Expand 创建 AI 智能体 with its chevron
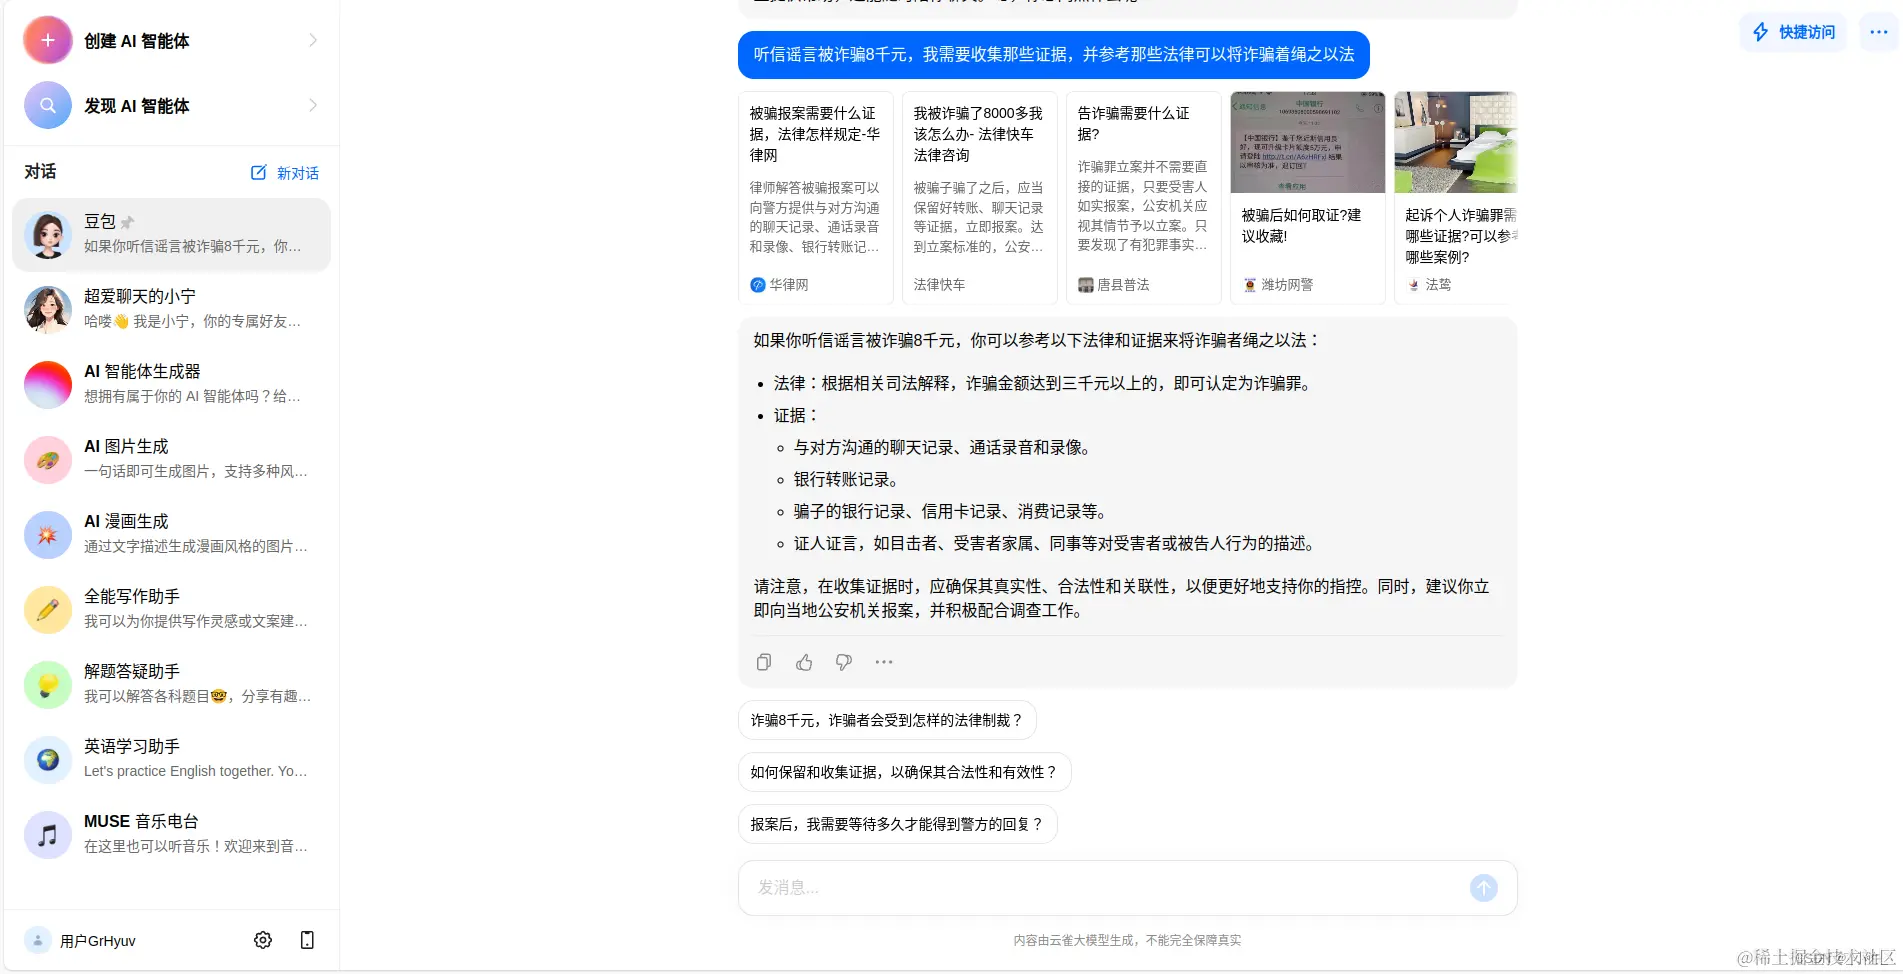 point(312,40)
